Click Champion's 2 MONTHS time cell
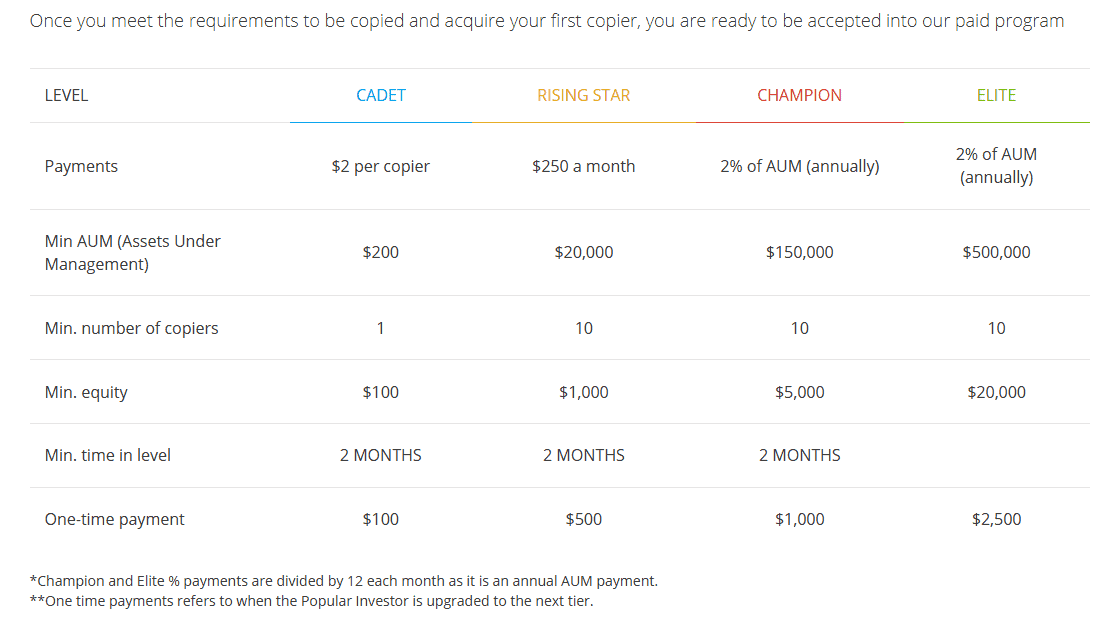This screenshot has height=624, width=1109. click(x=799, y=456)
